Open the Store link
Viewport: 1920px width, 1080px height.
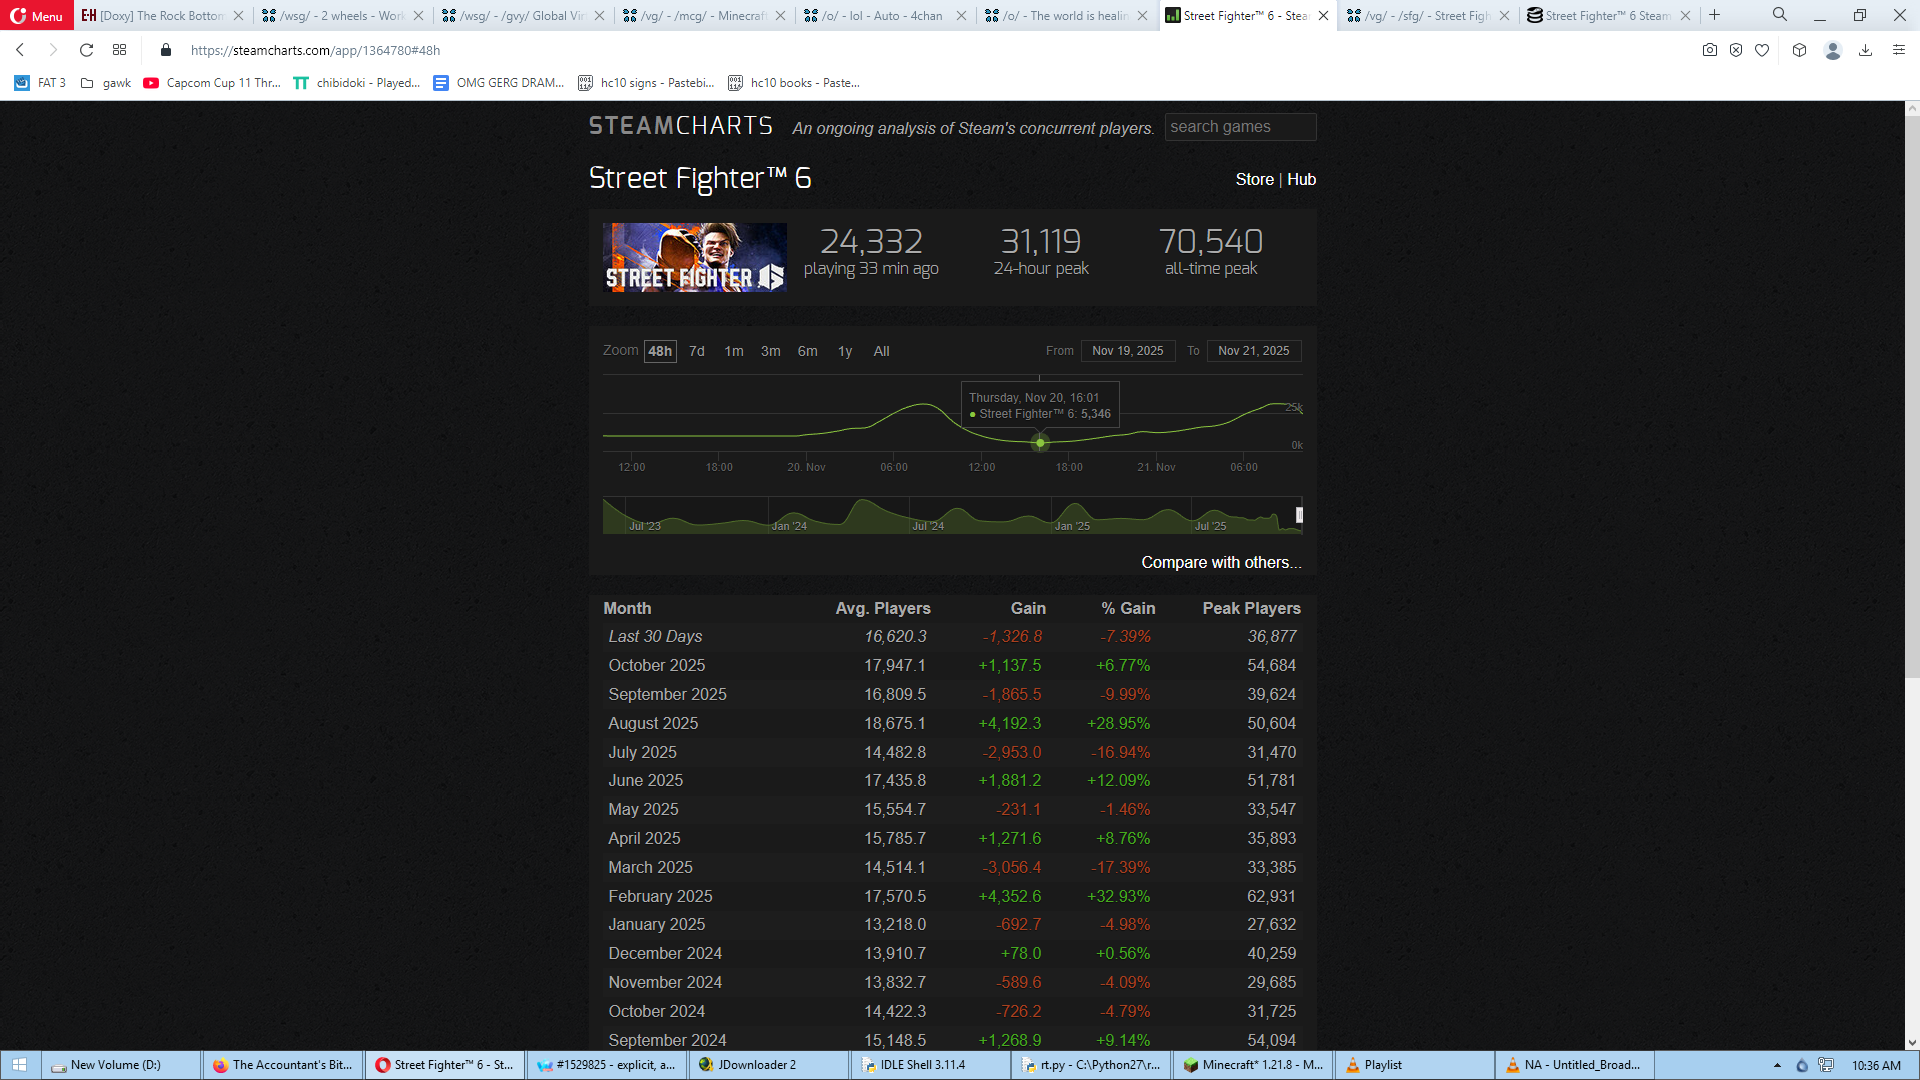tap(1254, 179)
